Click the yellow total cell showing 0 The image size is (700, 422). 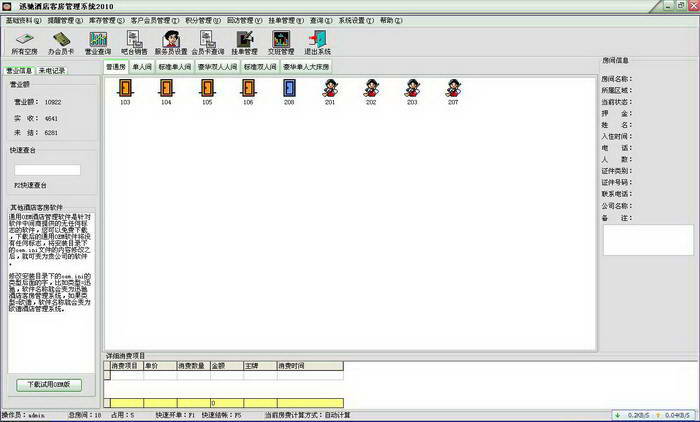click(227, 403)
